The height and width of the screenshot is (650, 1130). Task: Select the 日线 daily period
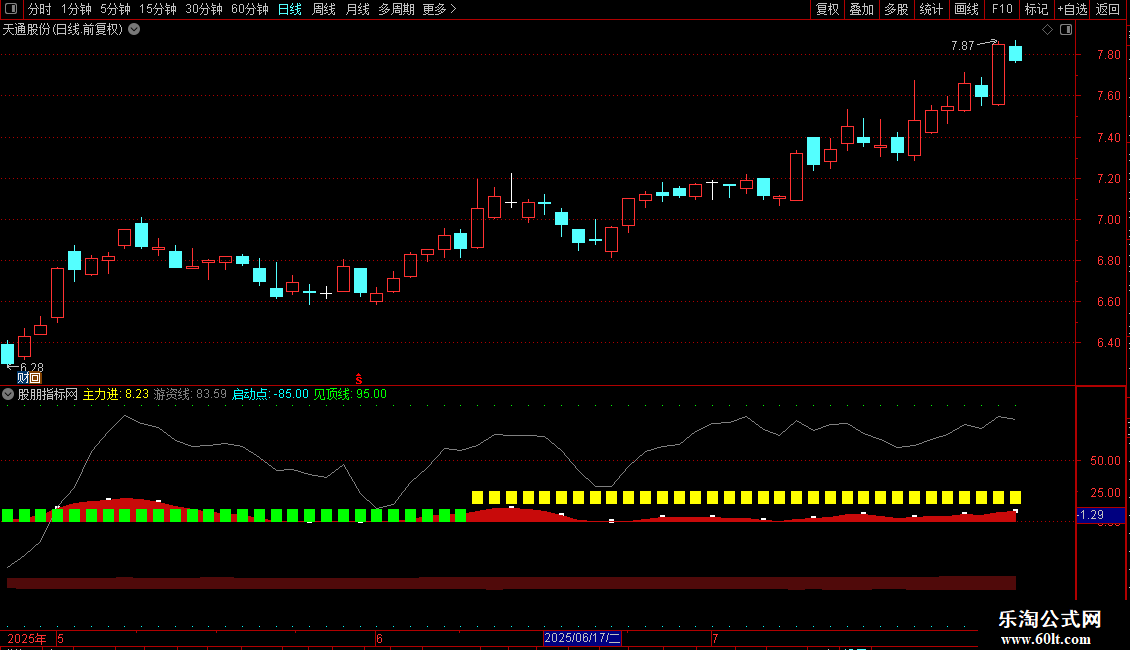click(290, 9)
